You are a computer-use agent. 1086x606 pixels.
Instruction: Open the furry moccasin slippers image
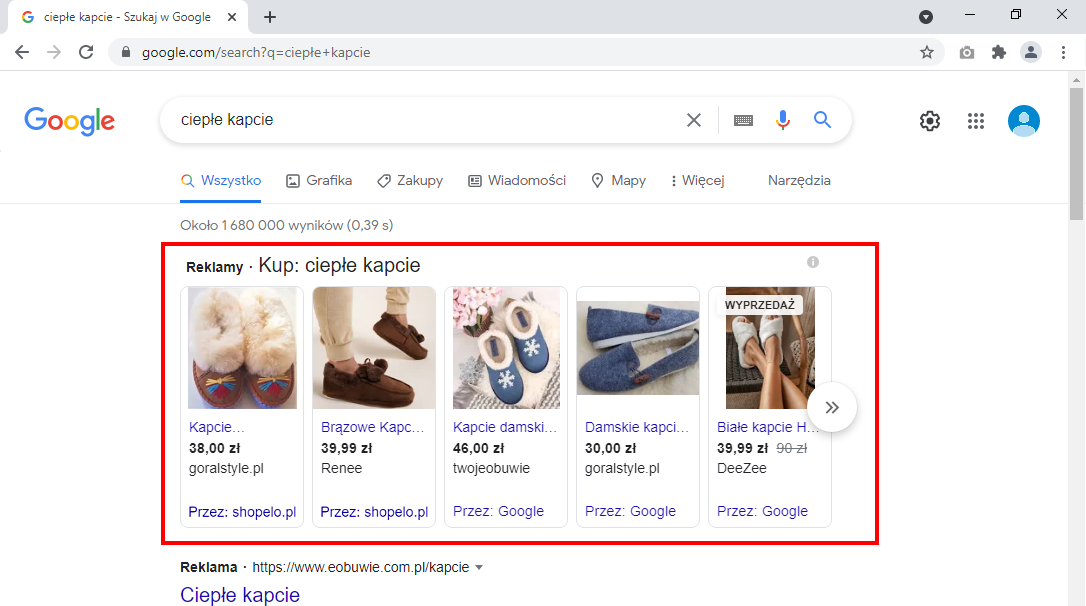click(x=242, y=348)
